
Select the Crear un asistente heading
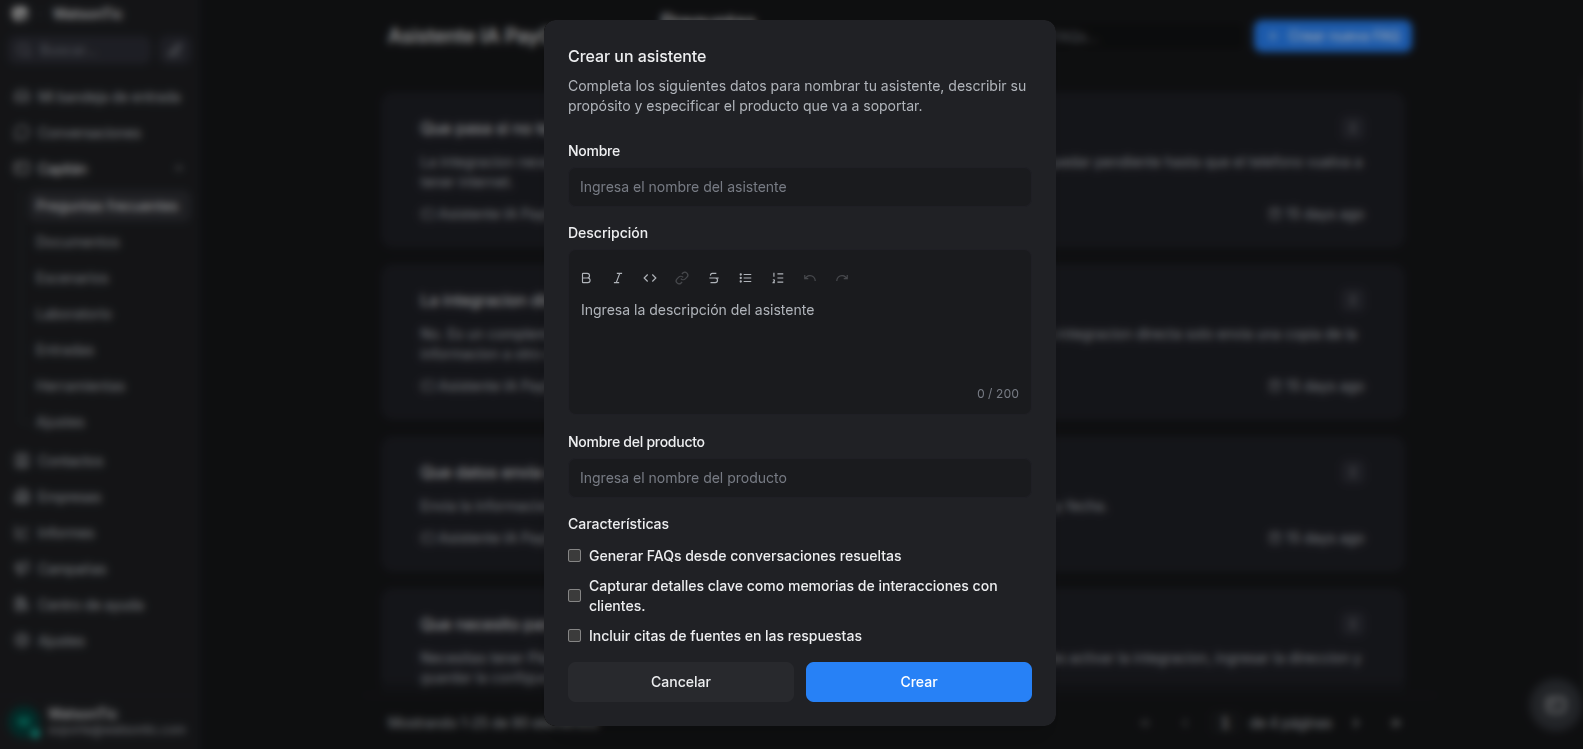(637, 57)
